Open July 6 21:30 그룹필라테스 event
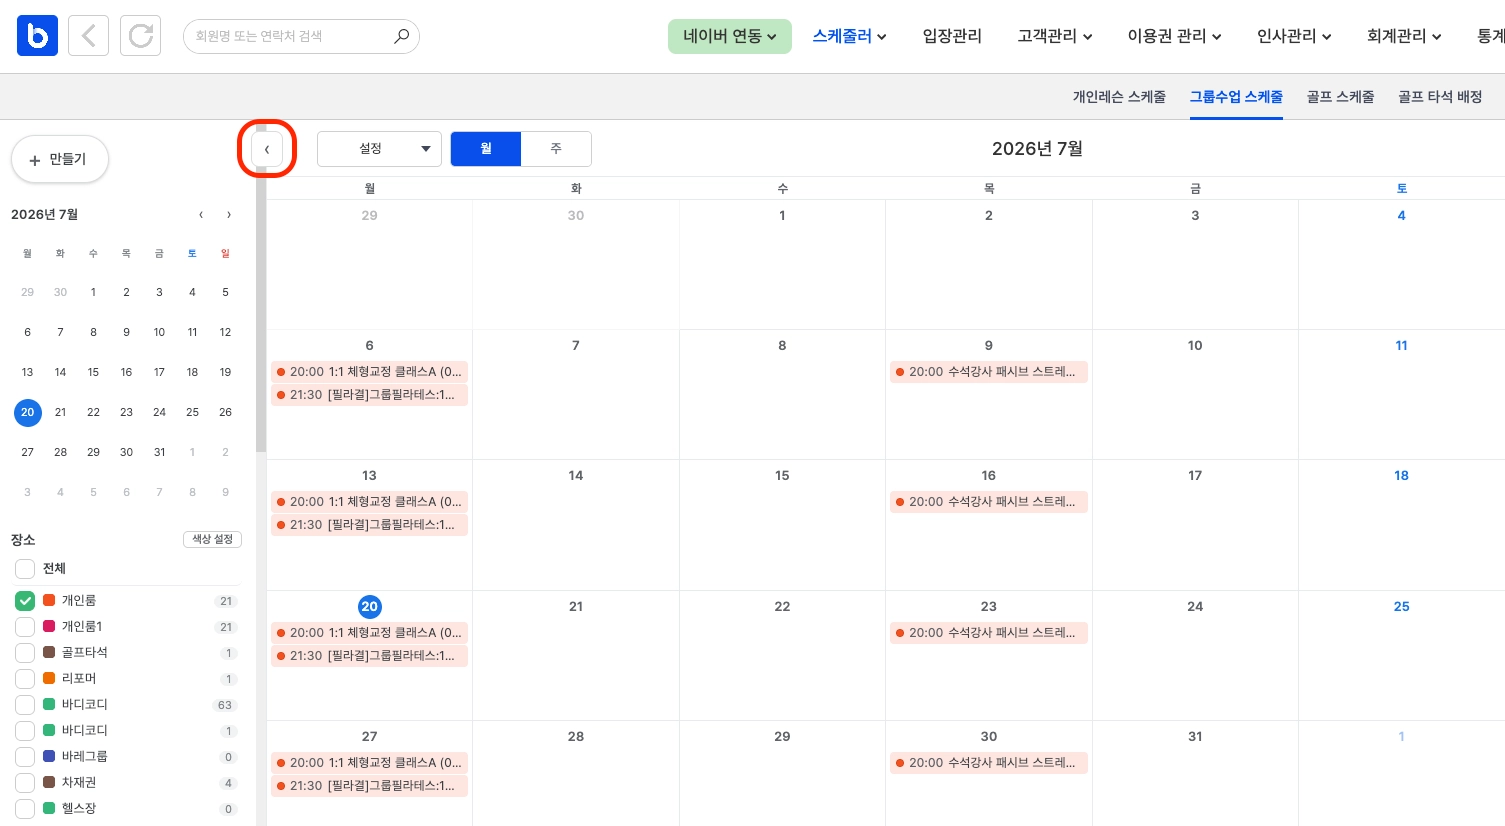Image resolution: width=1505 pixels, height=826 pixels. click(x=369, y=395)
